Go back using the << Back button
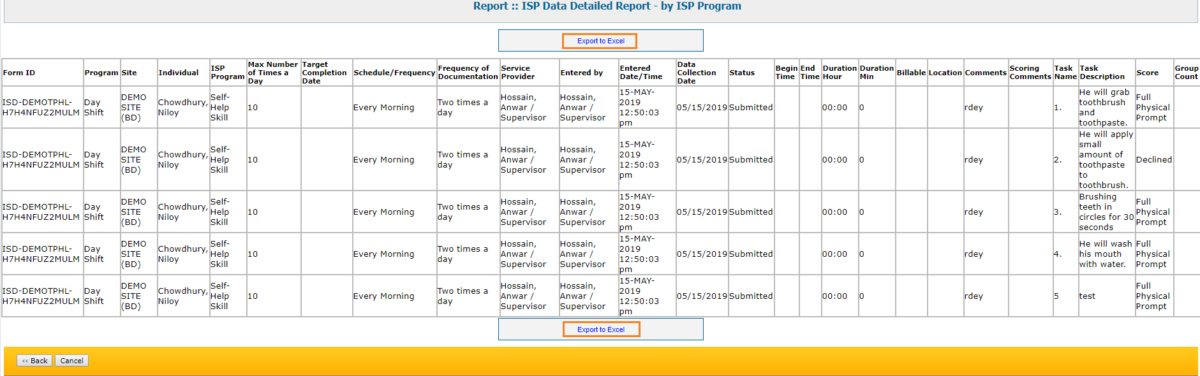This screenshot has height=376, width=1200. pyautogui.click(x=34, y=360)
